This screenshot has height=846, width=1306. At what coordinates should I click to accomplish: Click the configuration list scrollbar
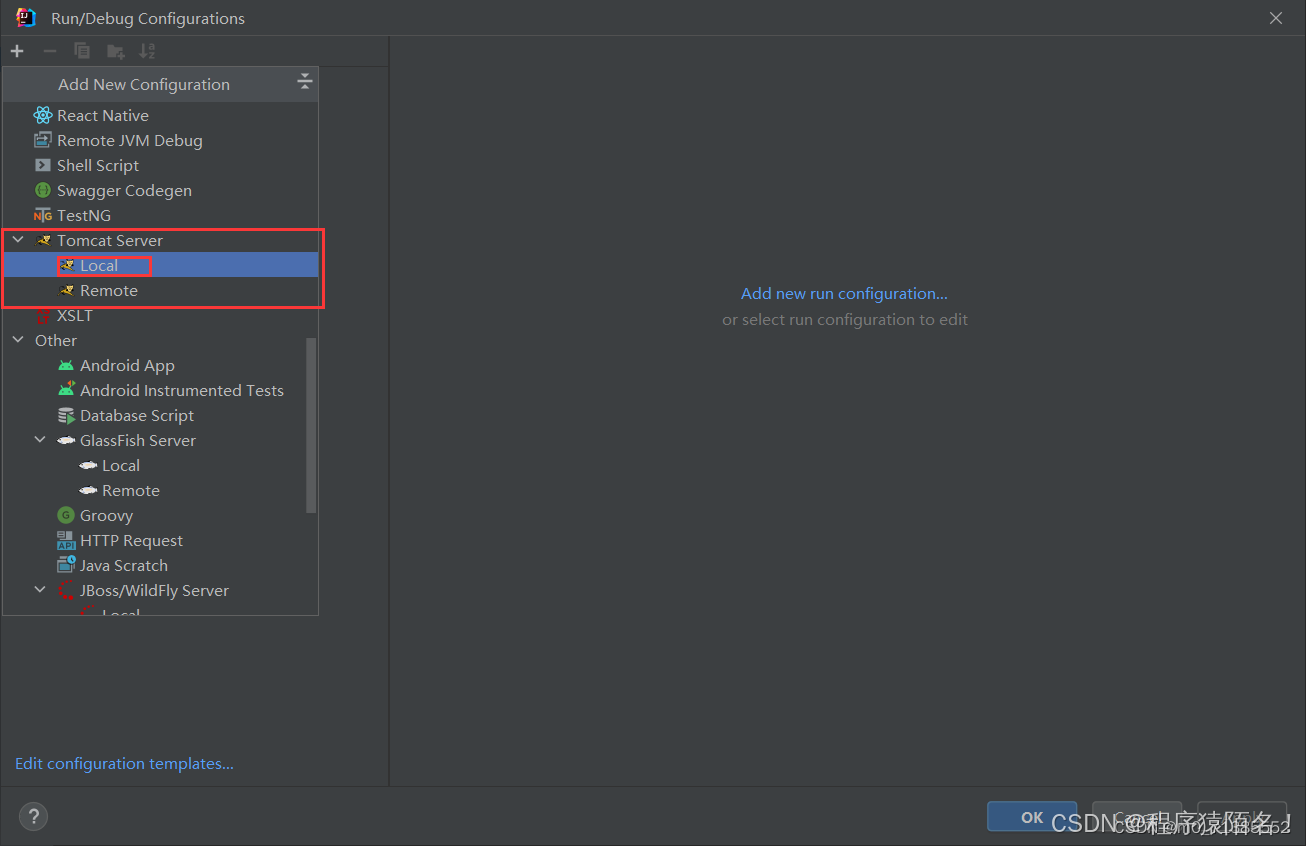[x=311, y=425]
